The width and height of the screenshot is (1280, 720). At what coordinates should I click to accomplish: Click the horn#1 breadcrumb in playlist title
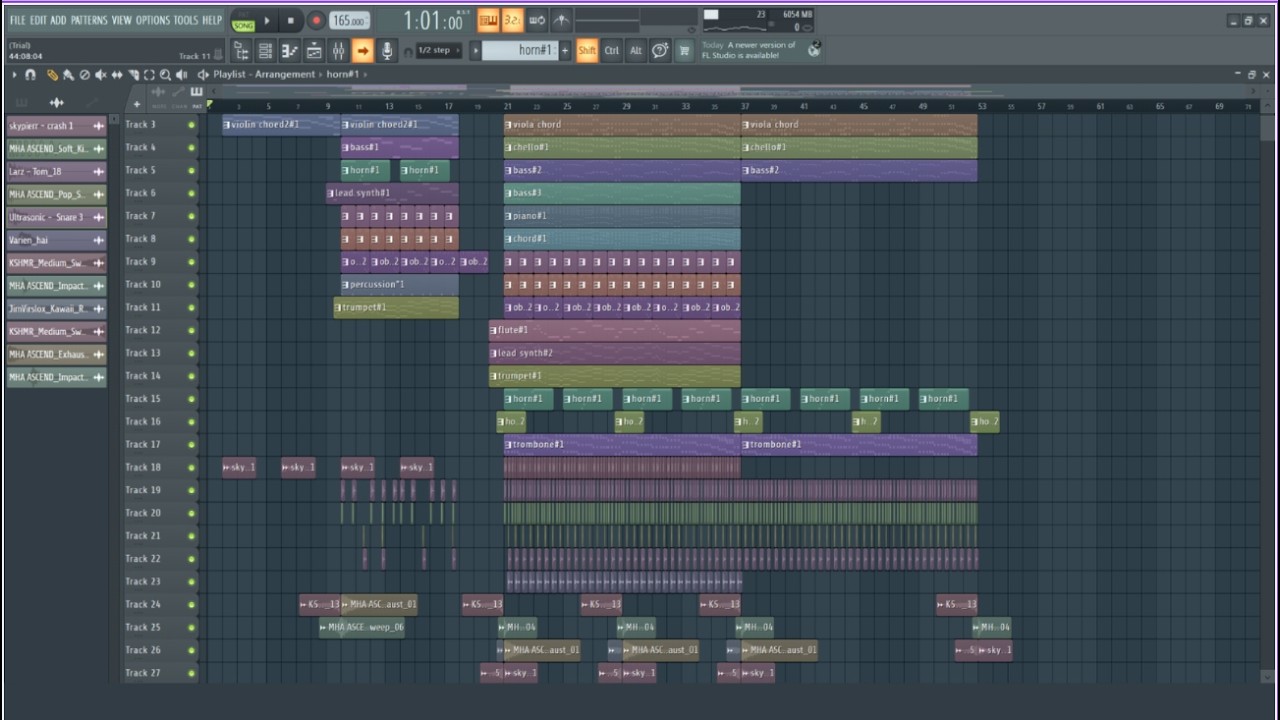coord(342,74)
